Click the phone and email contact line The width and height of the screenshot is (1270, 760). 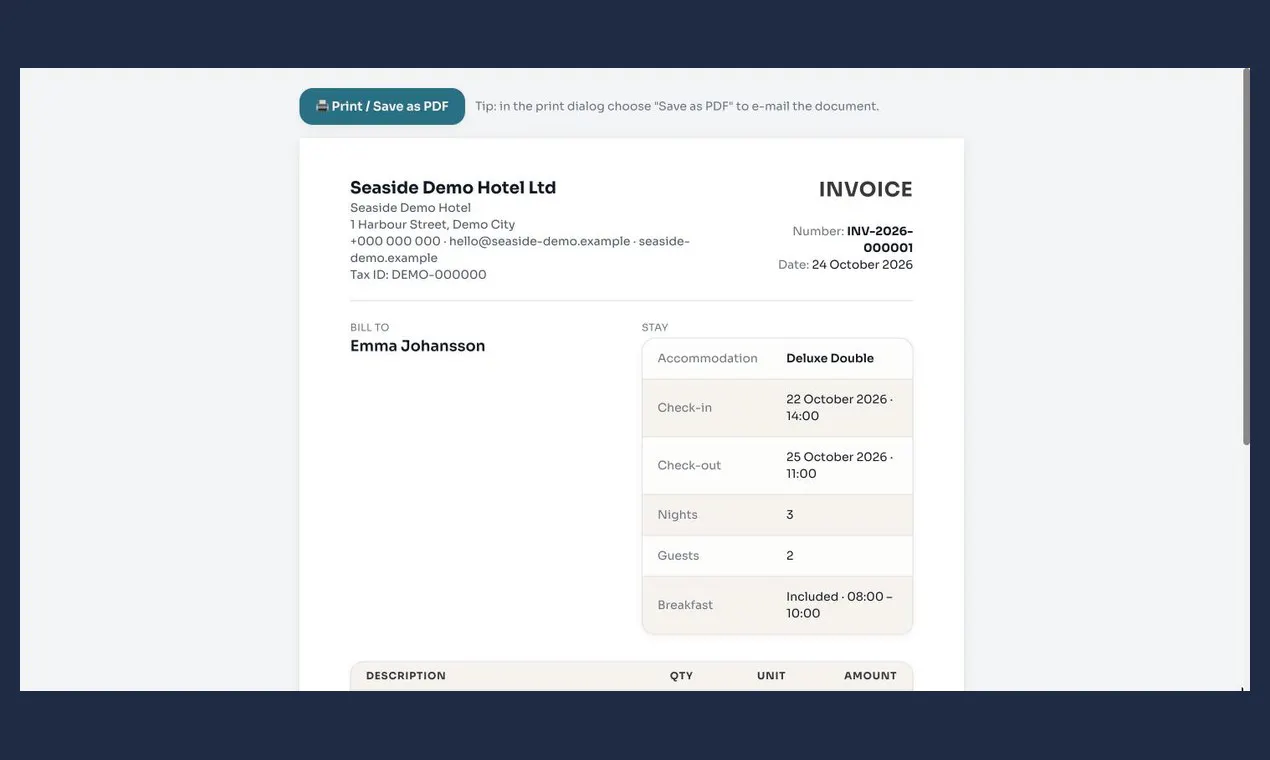click(x=520, y=249)
